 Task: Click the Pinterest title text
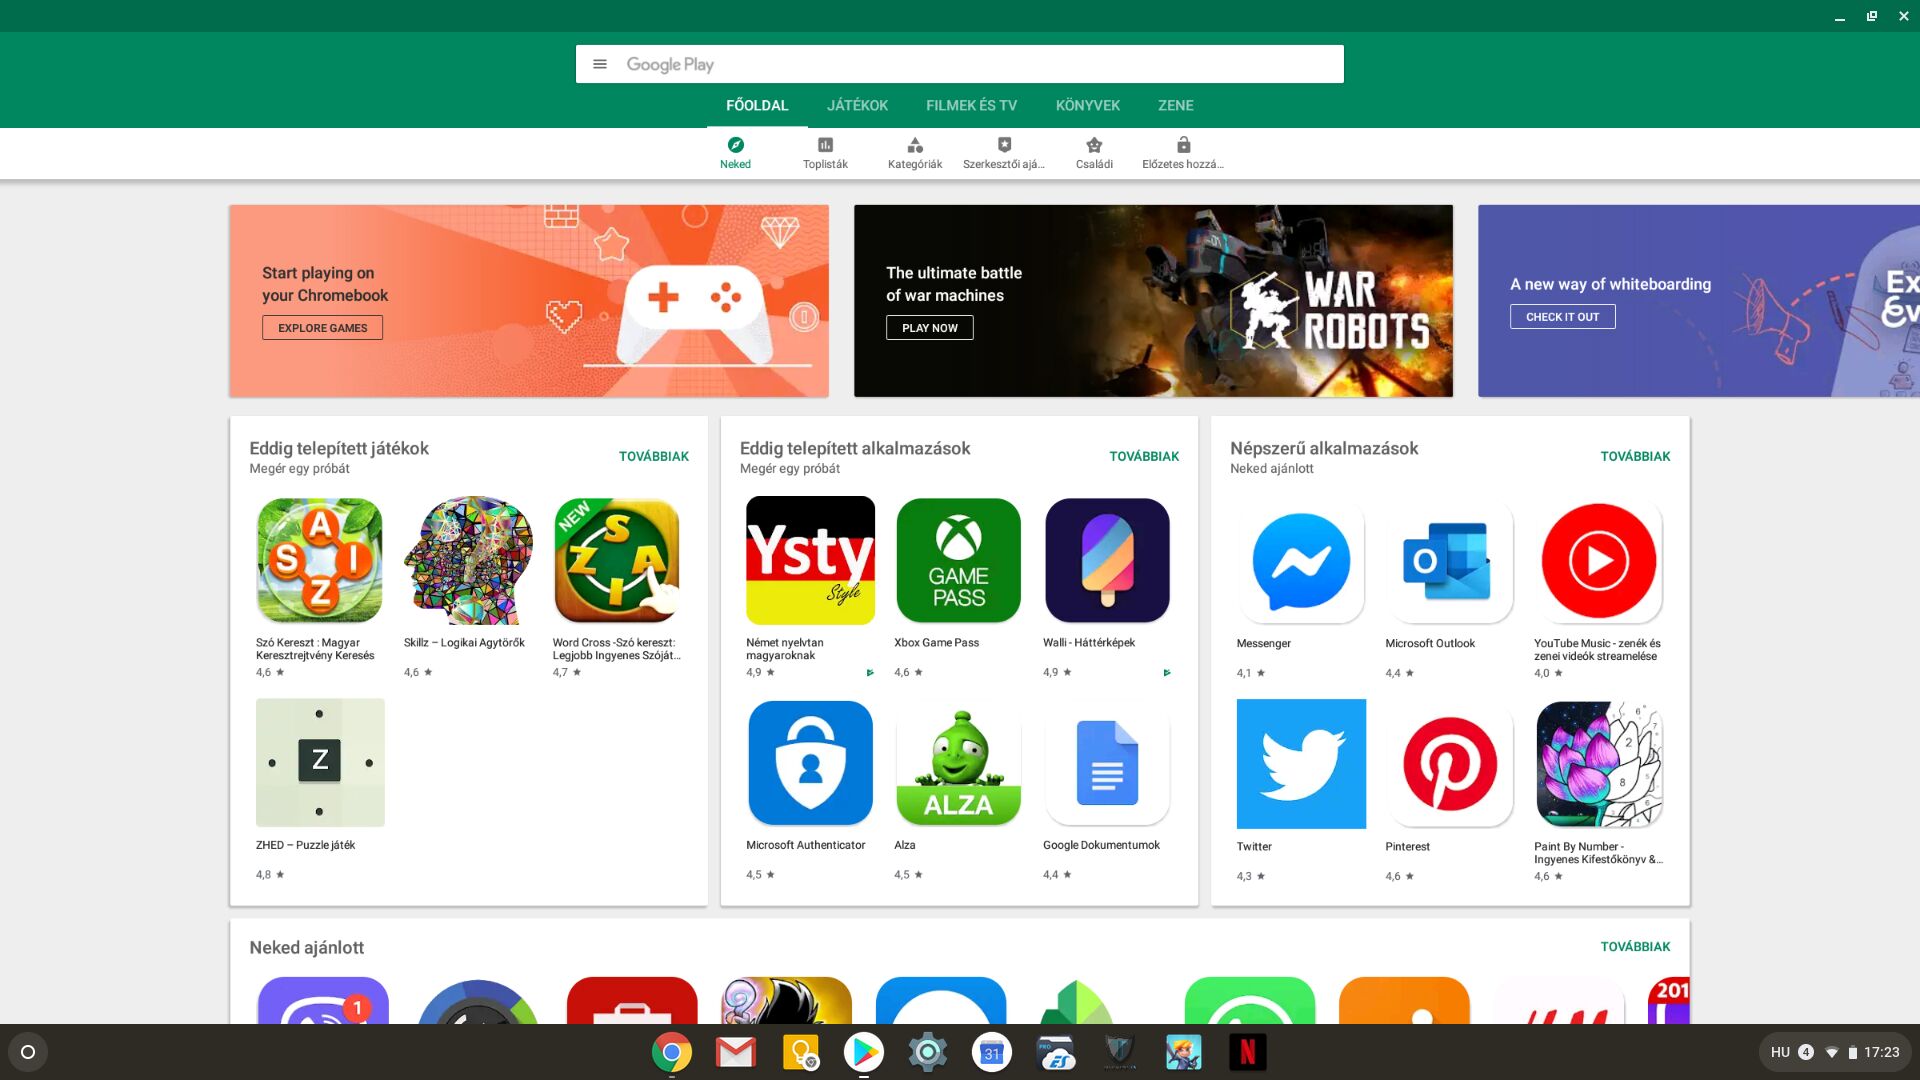tap(1407, 847)
